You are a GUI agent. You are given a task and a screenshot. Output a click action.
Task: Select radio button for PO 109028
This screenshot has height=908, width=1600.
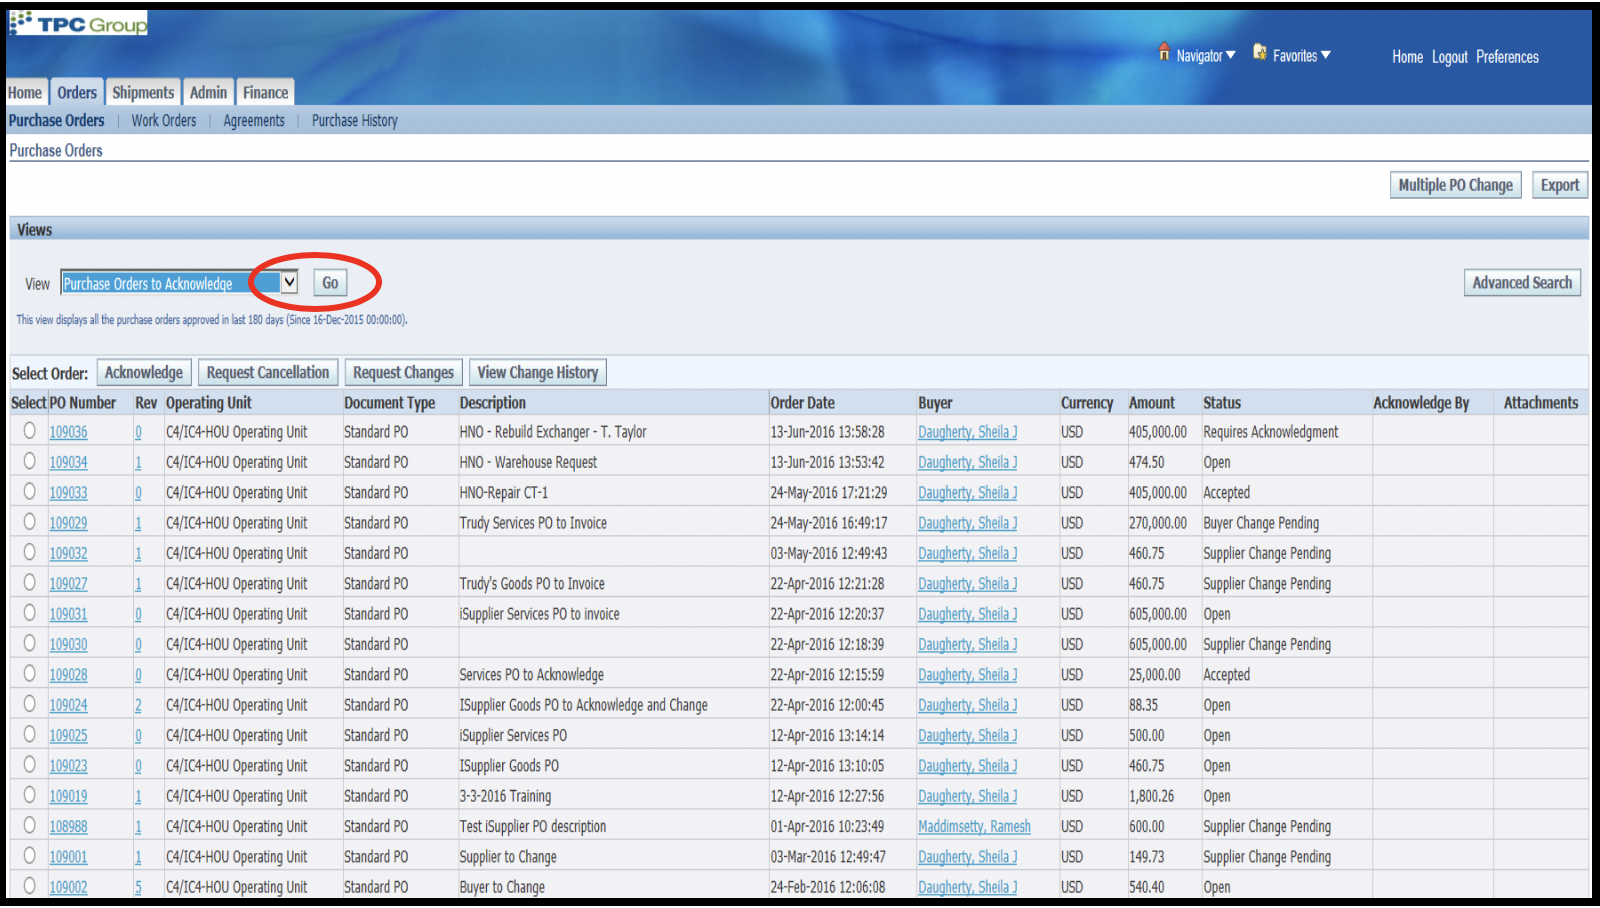(29, 673)
